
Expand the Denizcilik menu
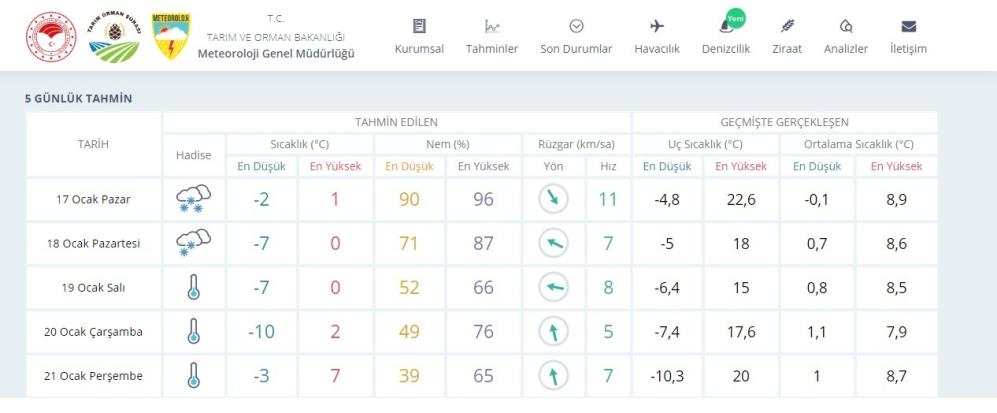[x=727, y=37]
